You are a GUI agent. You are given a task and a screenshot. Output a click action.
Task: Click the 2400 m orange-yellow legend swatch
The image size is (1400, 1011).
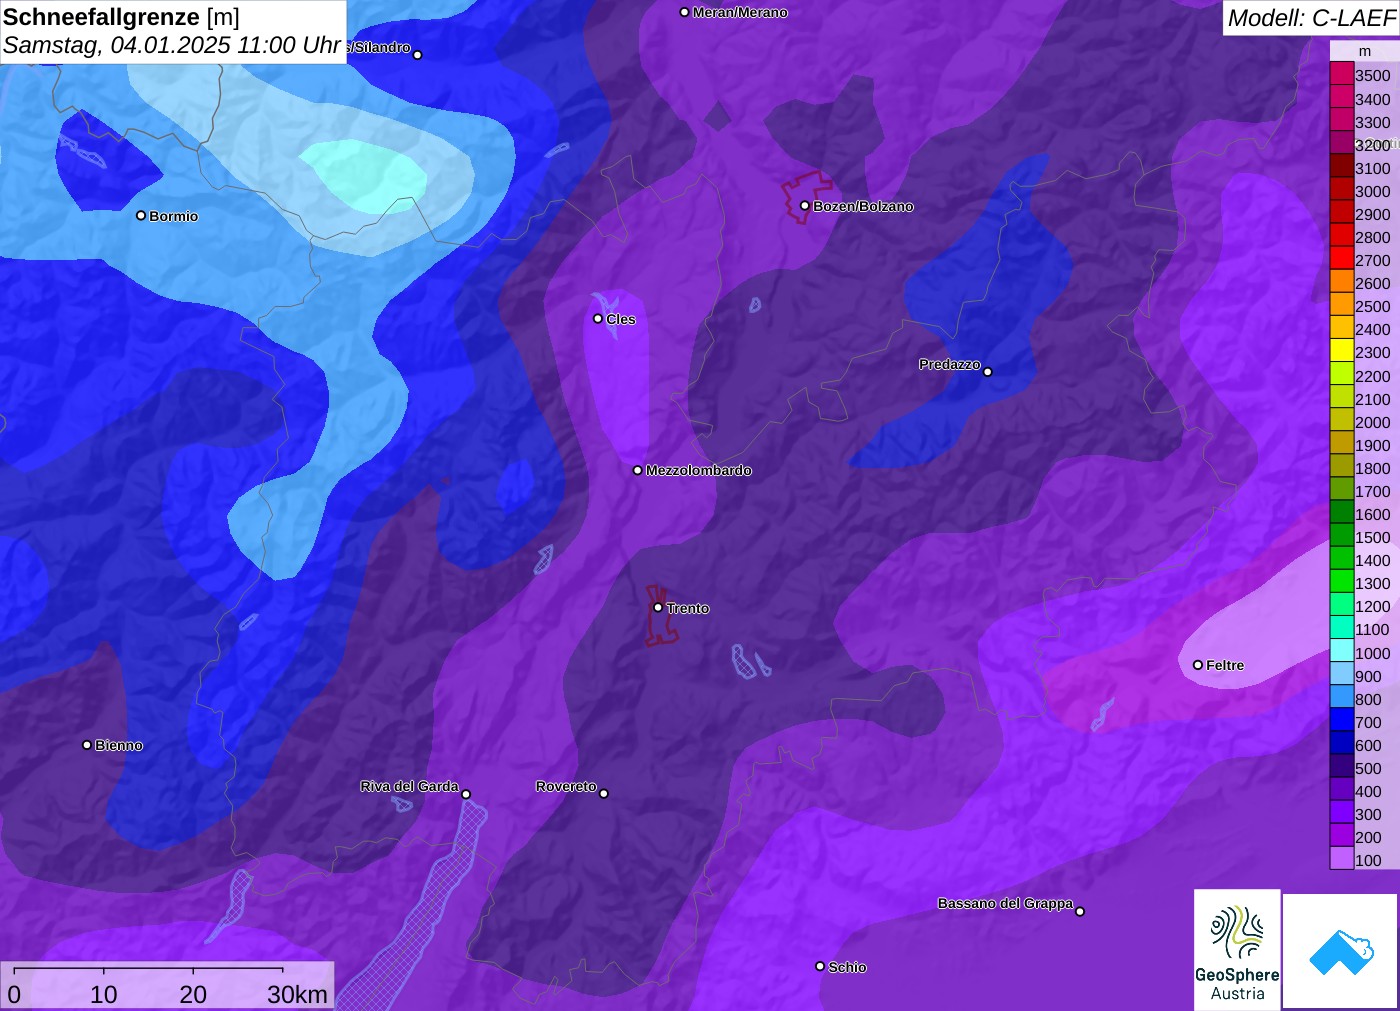(1342, 328)
